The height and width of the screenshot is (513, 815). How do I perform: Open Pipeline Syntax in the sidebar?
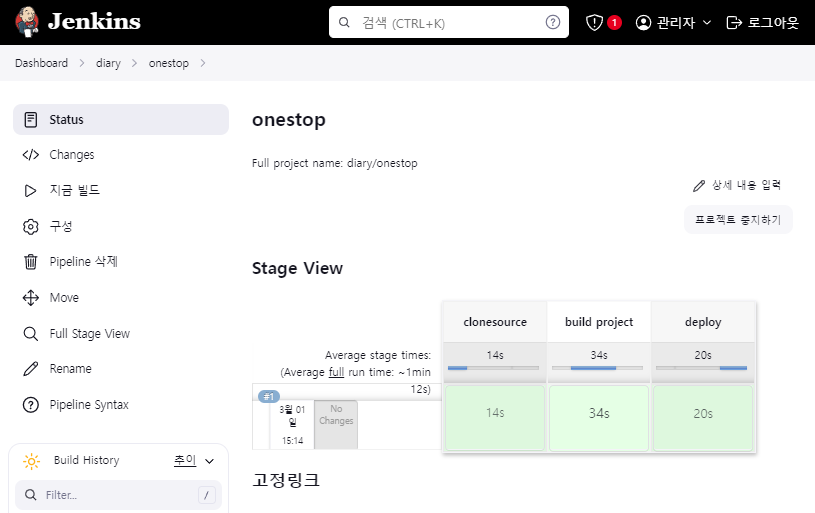121,404
